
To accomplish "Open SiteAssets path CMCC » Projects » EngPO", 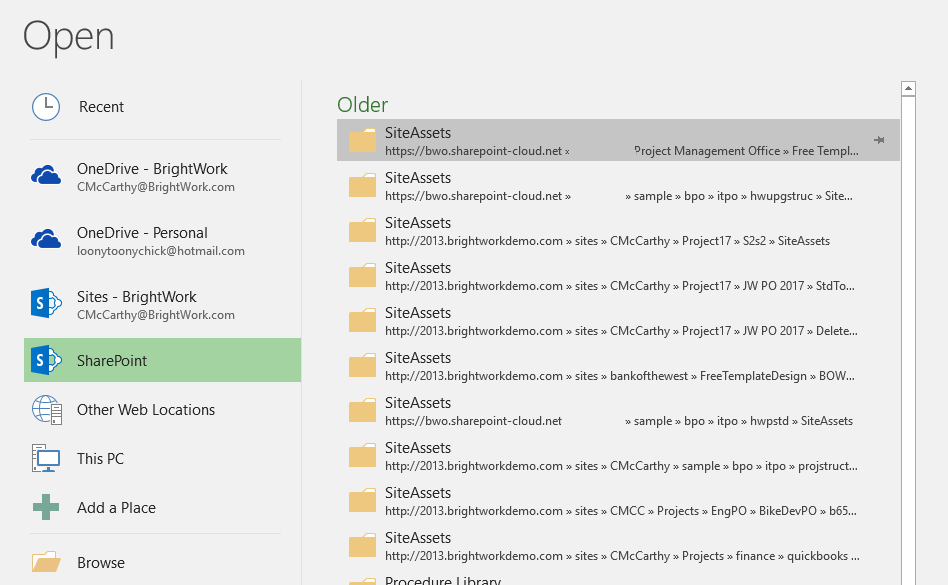I will point(618,500).
